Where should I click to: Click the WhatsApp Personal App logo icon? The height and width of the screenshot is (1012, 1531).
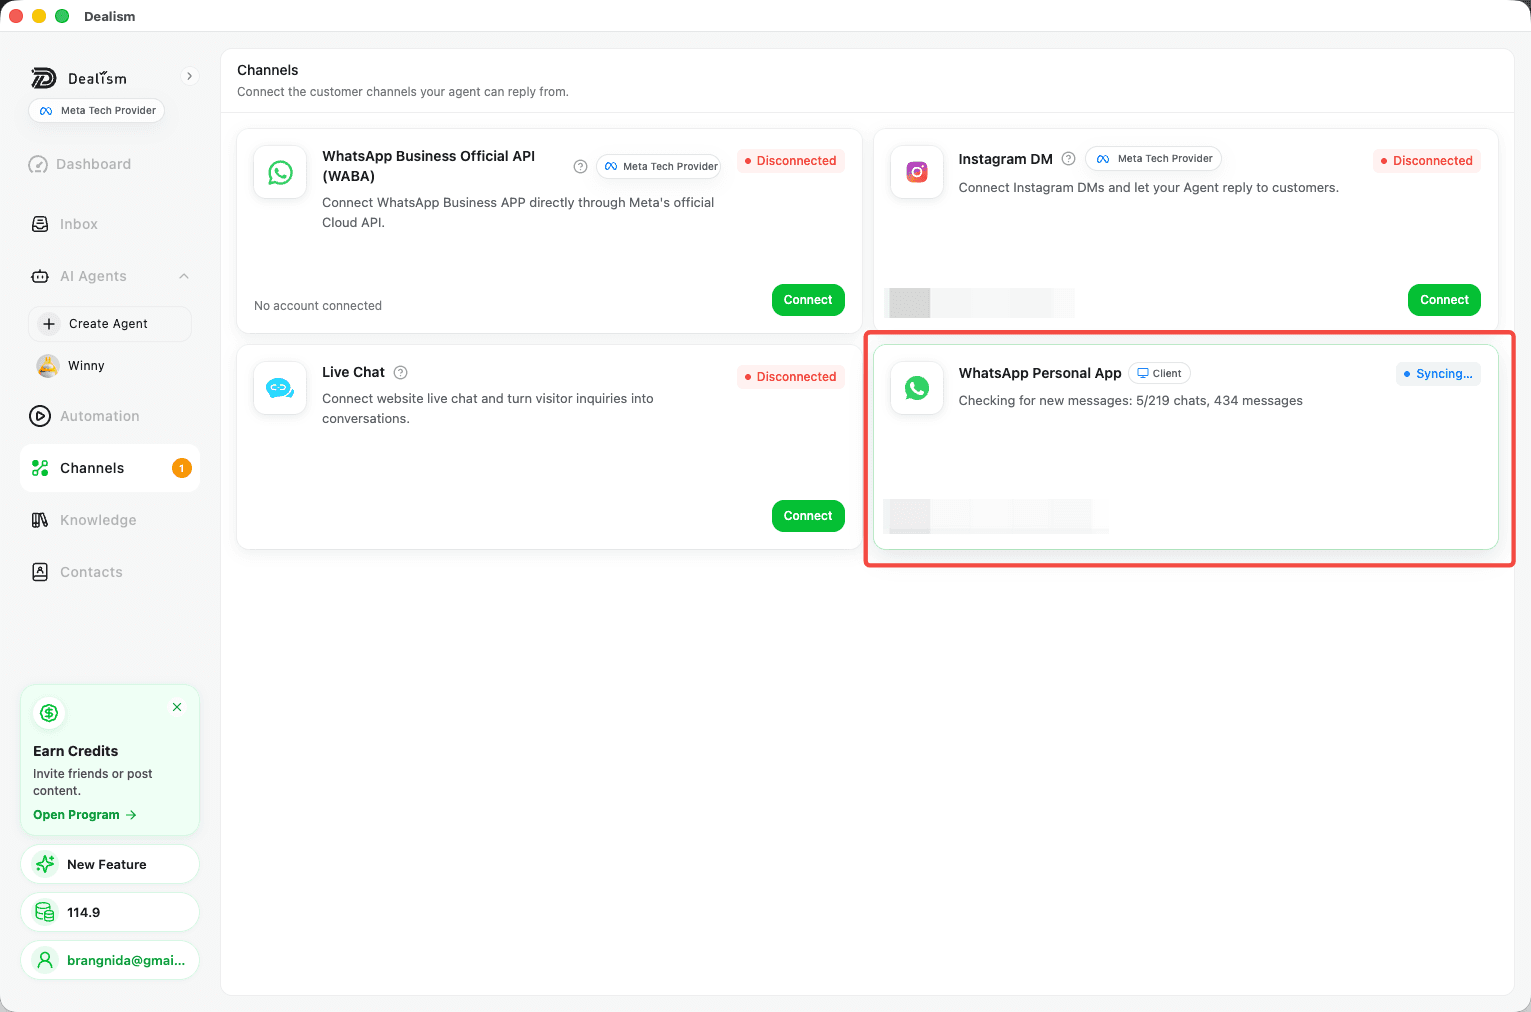[x=917, y=388]
